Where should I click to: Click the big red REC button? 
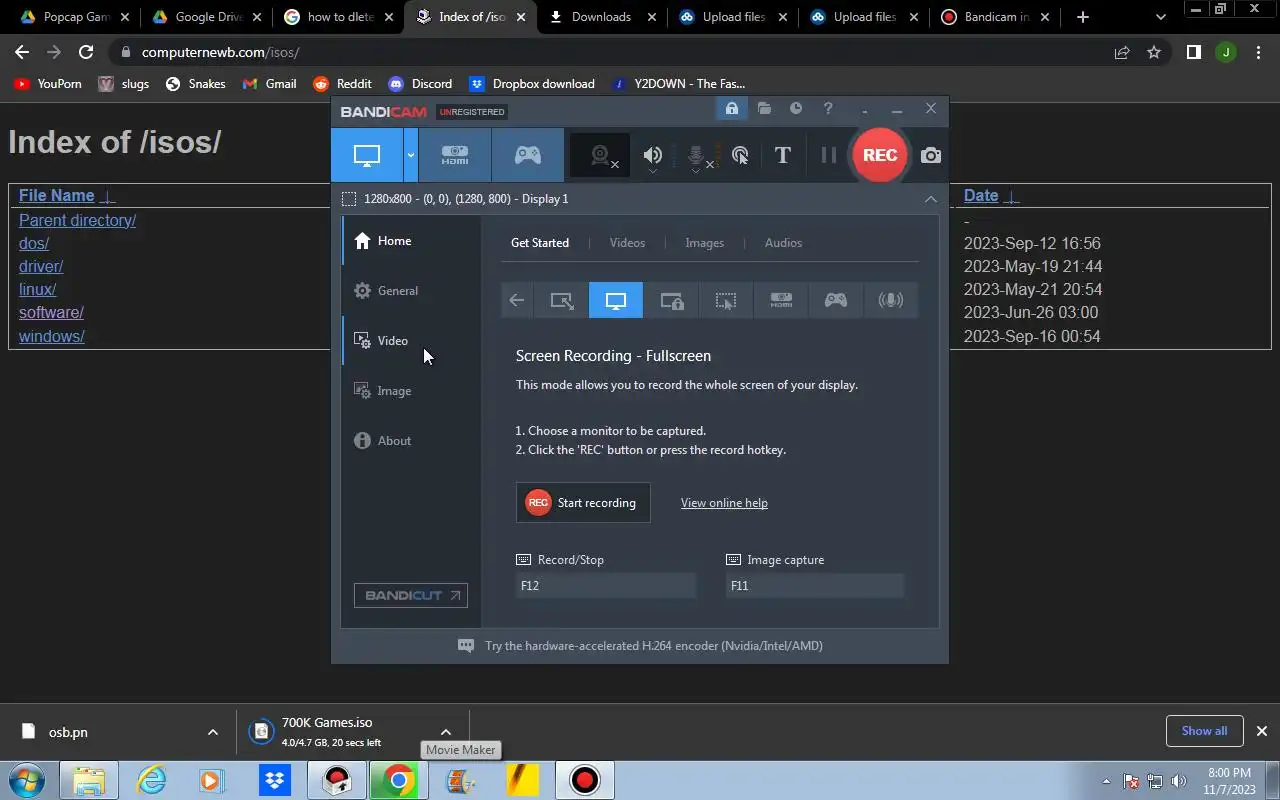click(880, 155)
